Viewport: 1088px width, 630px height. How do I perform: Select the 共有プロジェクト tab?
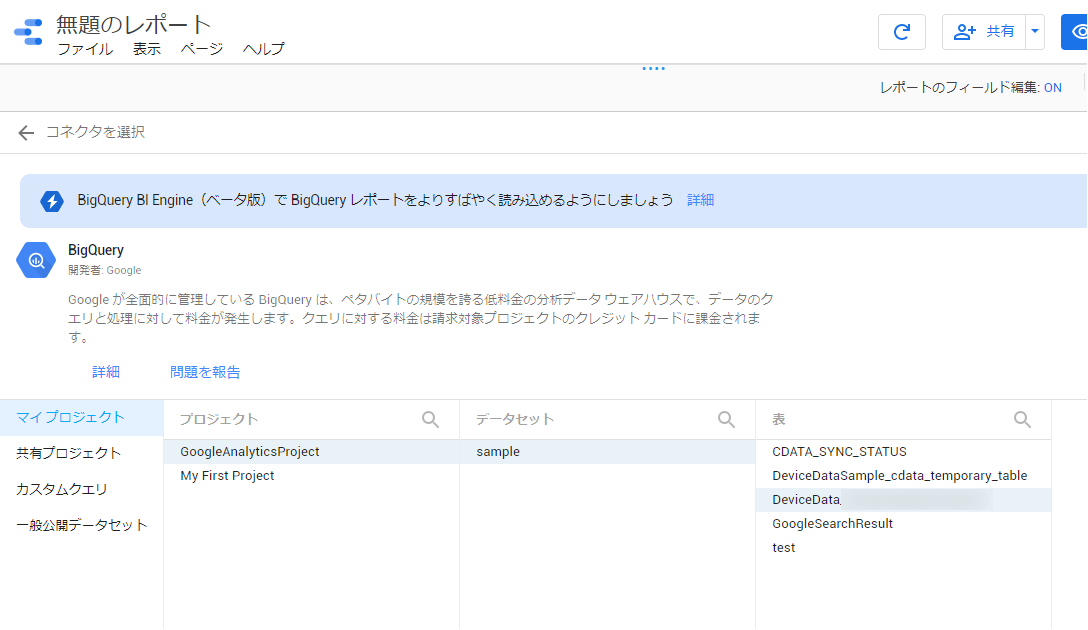(x=81, y=454)
